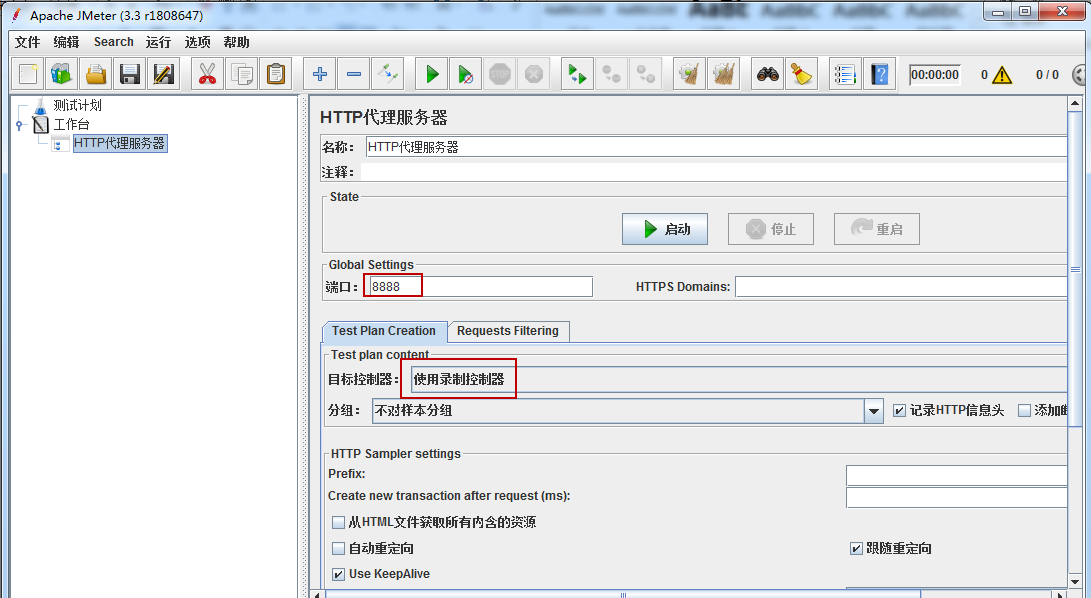Click the HTTPS Domains input field

[x=901, y=287]
